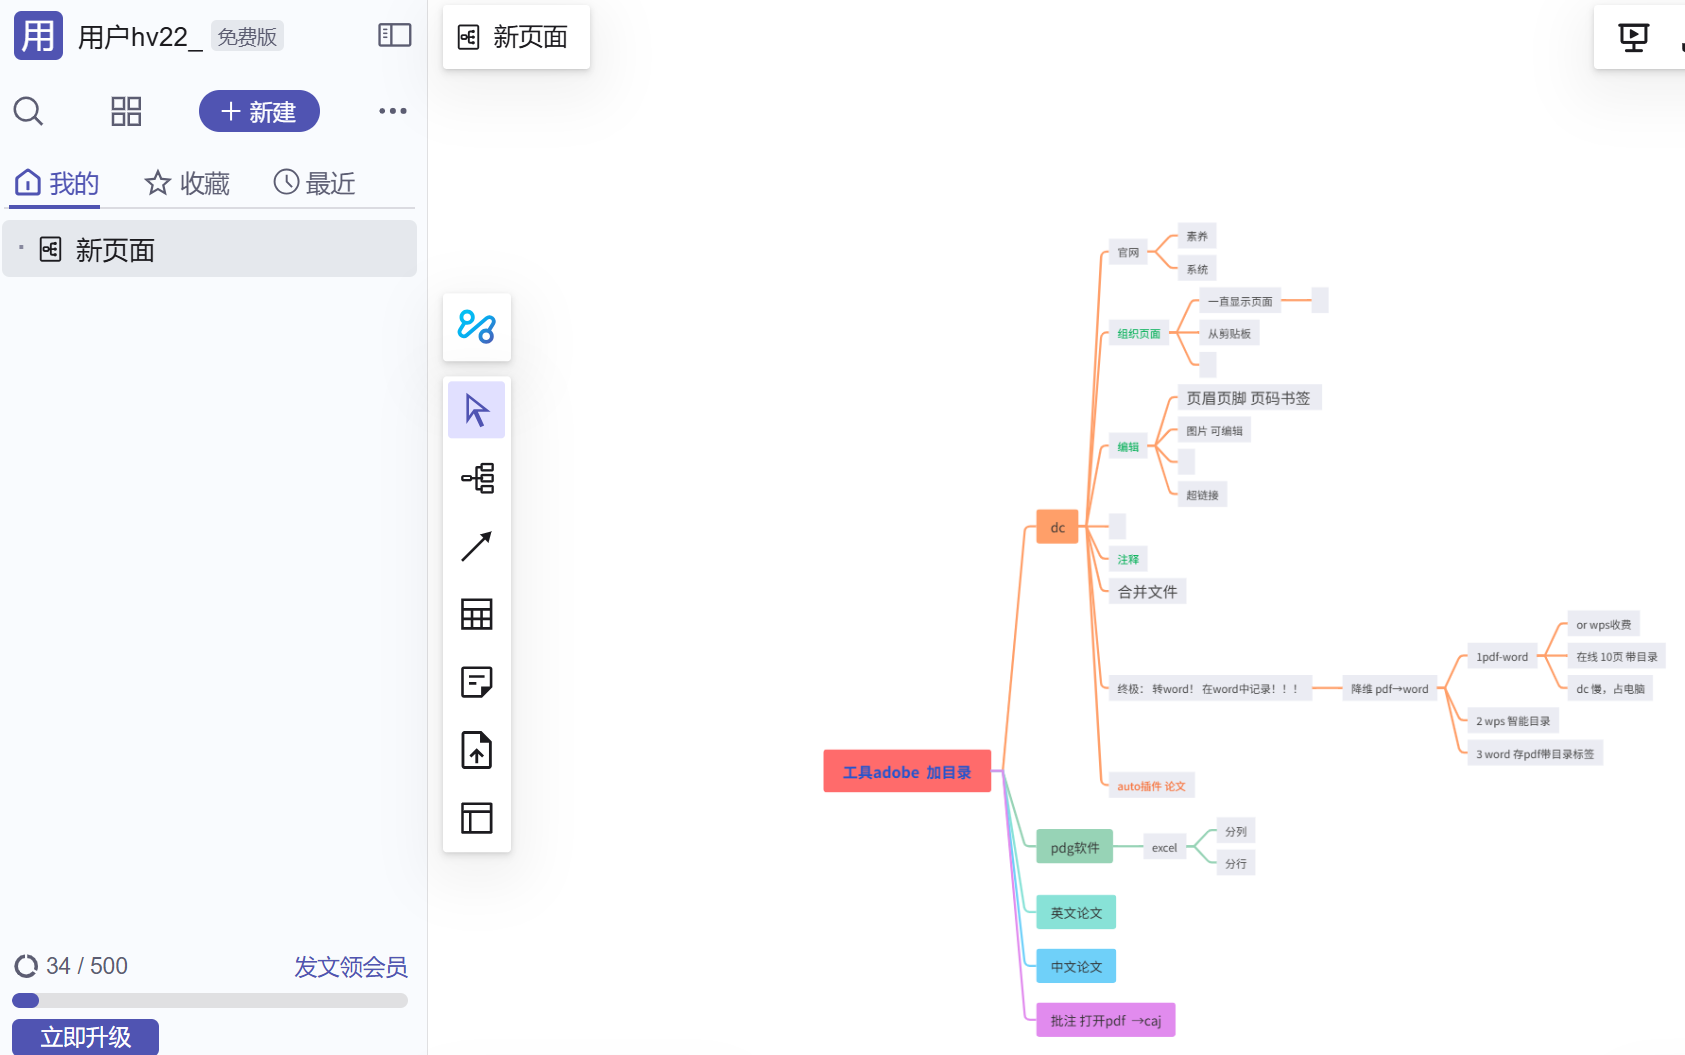Select the mind map tool
Image resolution: width=1685 pixels, height=1055 pixels.
[x=477, y=478]
